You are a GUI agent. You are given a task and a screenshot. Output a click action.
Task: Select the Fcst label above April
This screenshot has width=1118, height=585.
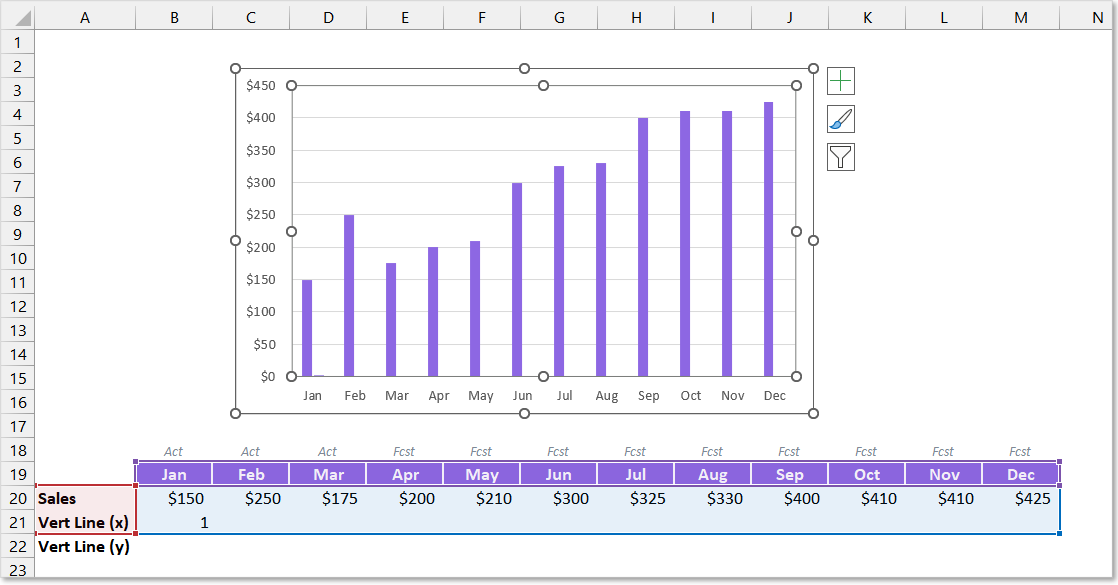tap(404, 451)
